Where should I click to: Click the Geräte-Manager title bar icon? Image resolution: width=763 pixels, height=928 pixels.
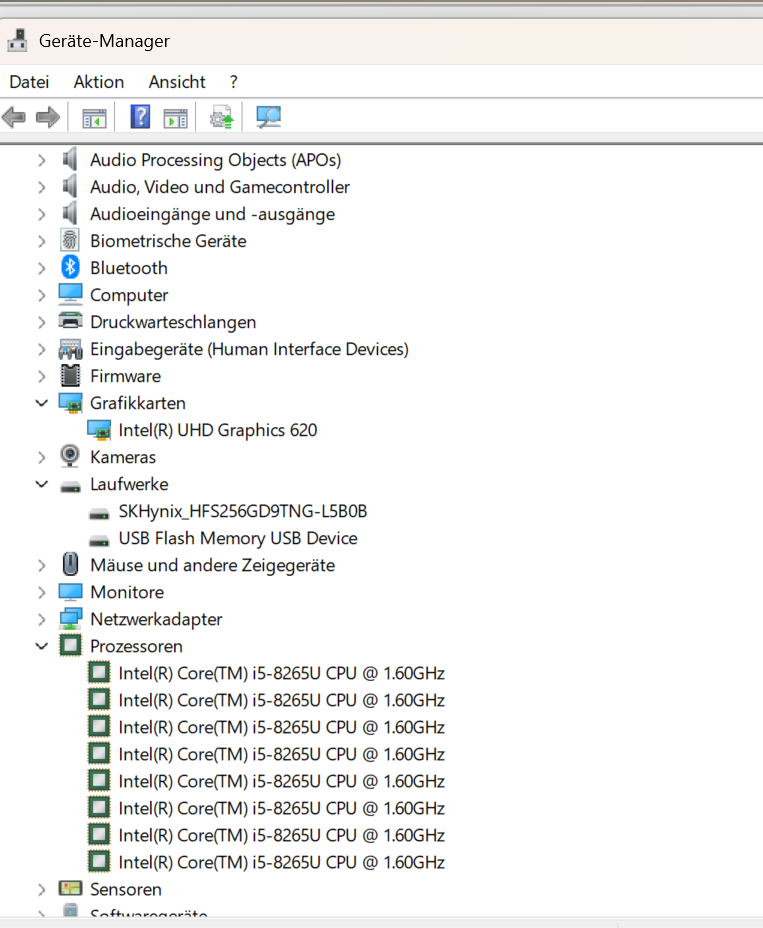[18, 40]
